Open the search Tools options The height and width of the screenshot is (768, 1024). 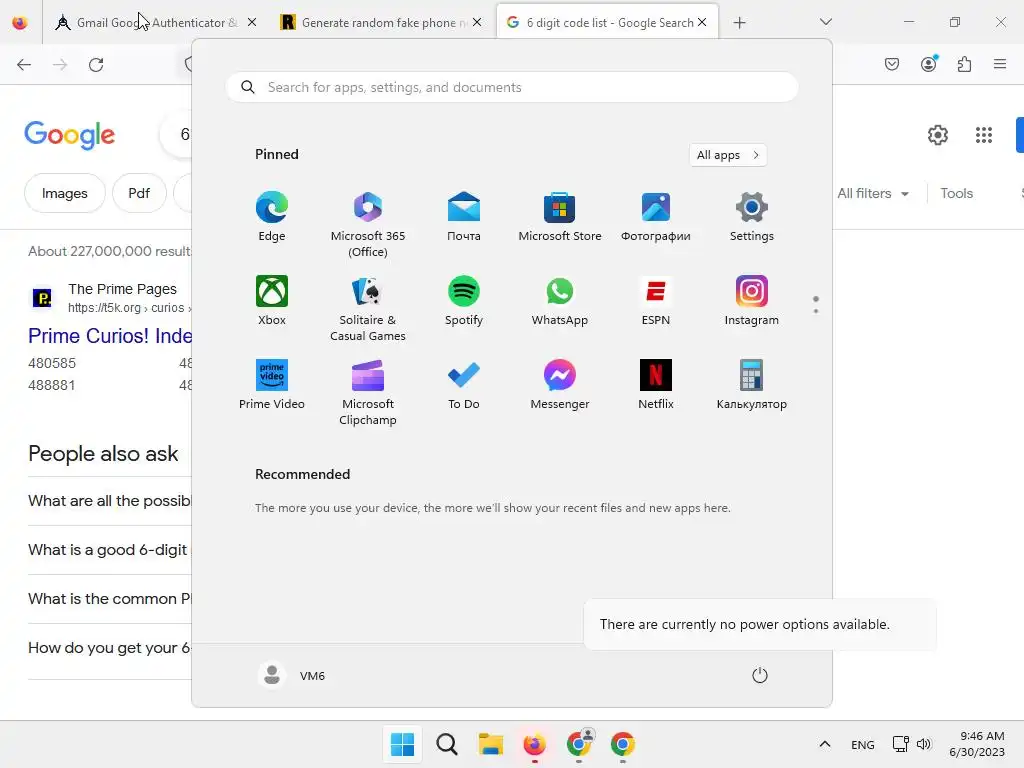point(957,193)
